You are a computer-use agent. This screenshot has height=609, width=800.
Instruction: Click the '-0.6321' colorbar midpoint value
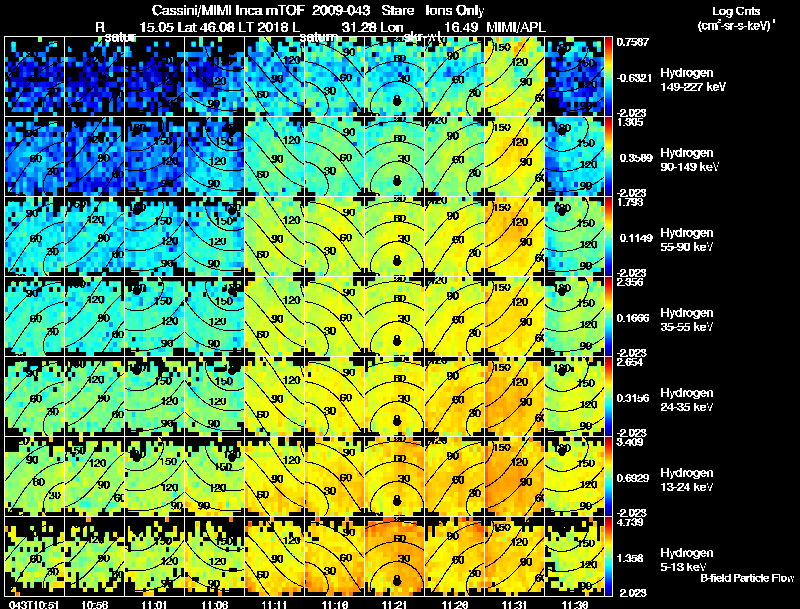click(x=634, y=78)
